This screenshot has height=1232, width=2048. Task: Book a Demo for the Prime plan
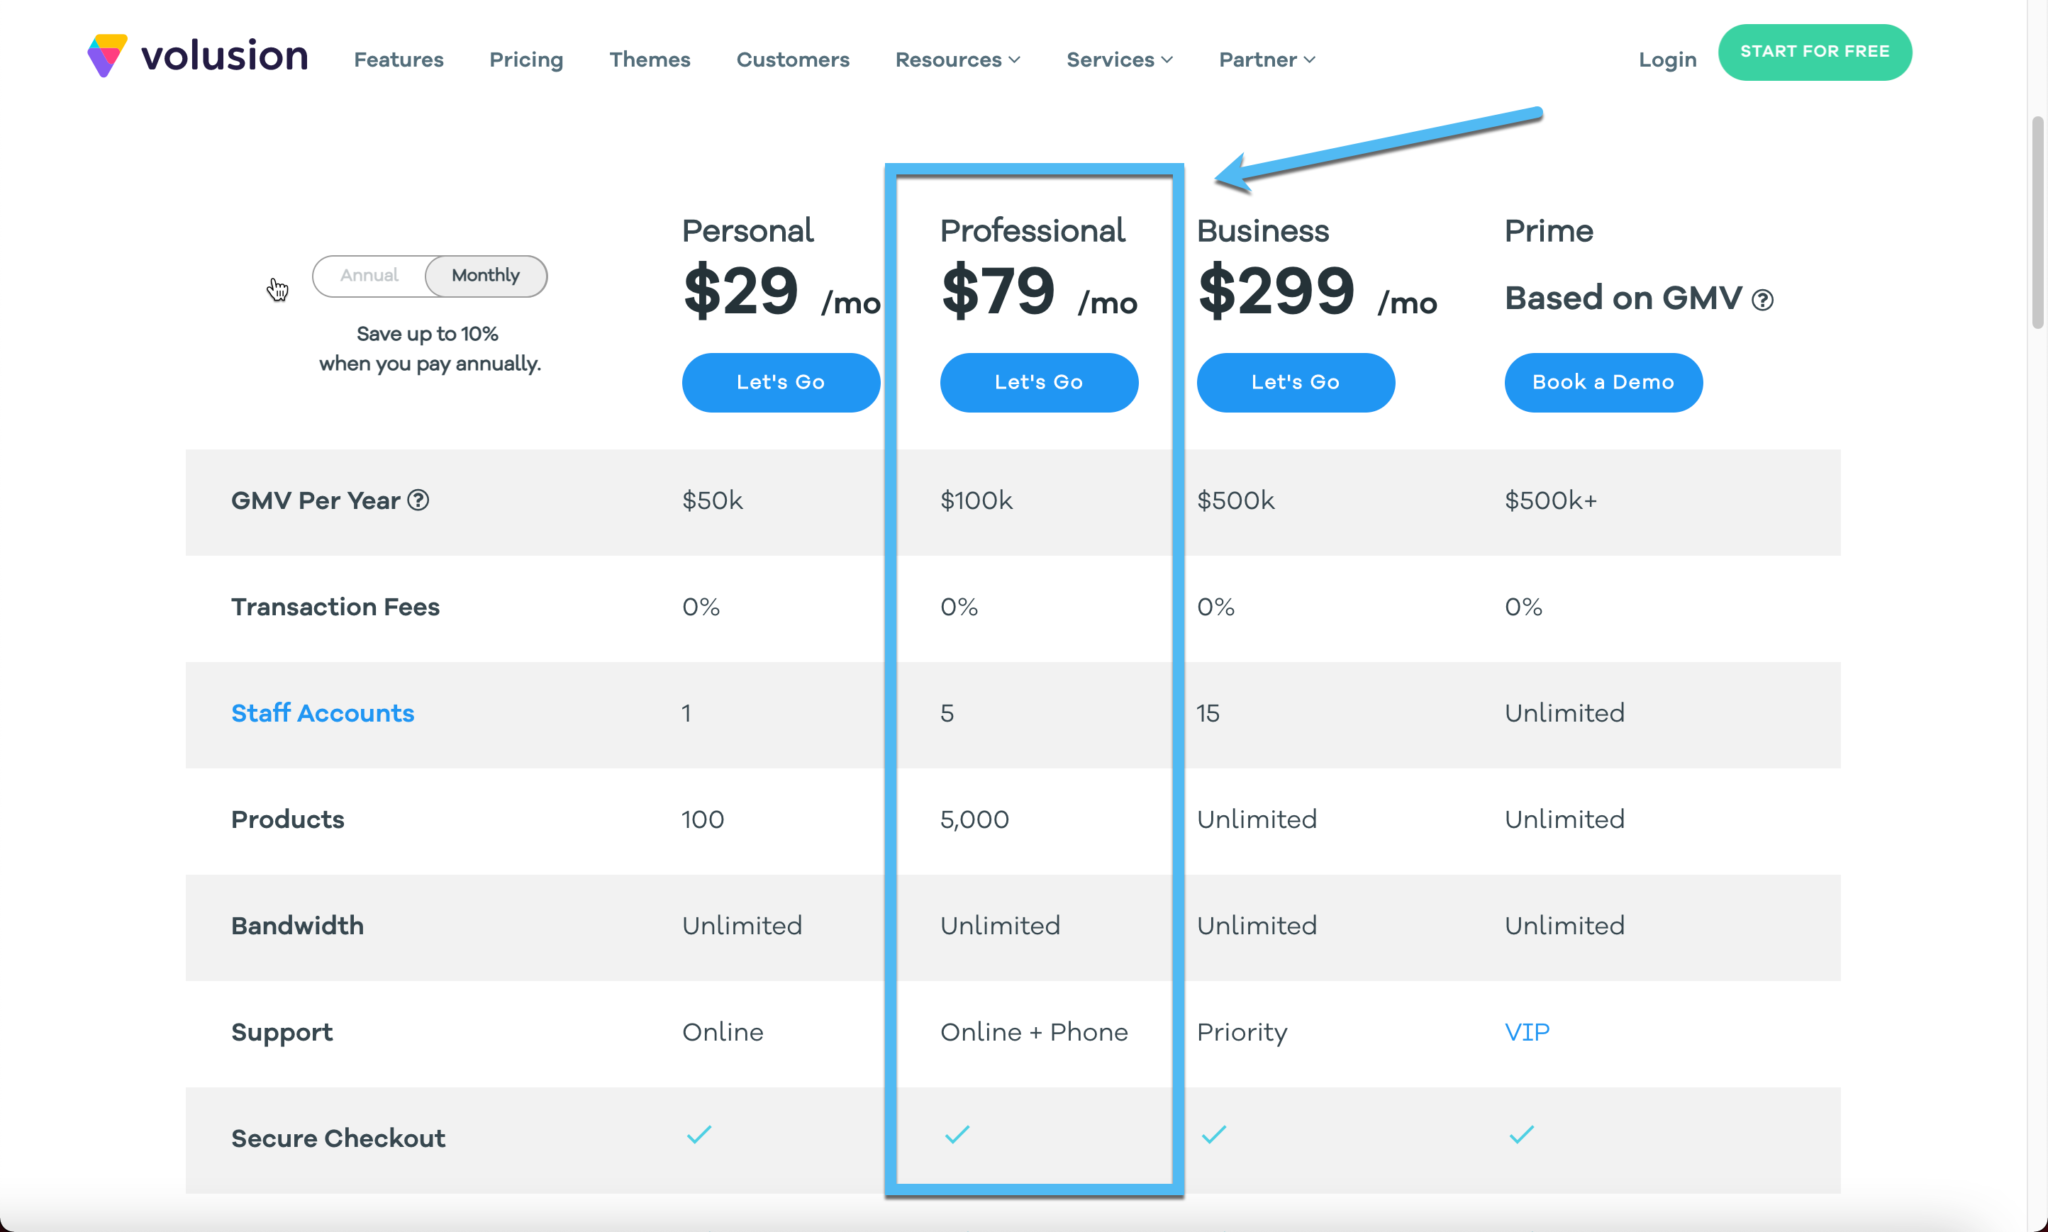point(1602,382)
